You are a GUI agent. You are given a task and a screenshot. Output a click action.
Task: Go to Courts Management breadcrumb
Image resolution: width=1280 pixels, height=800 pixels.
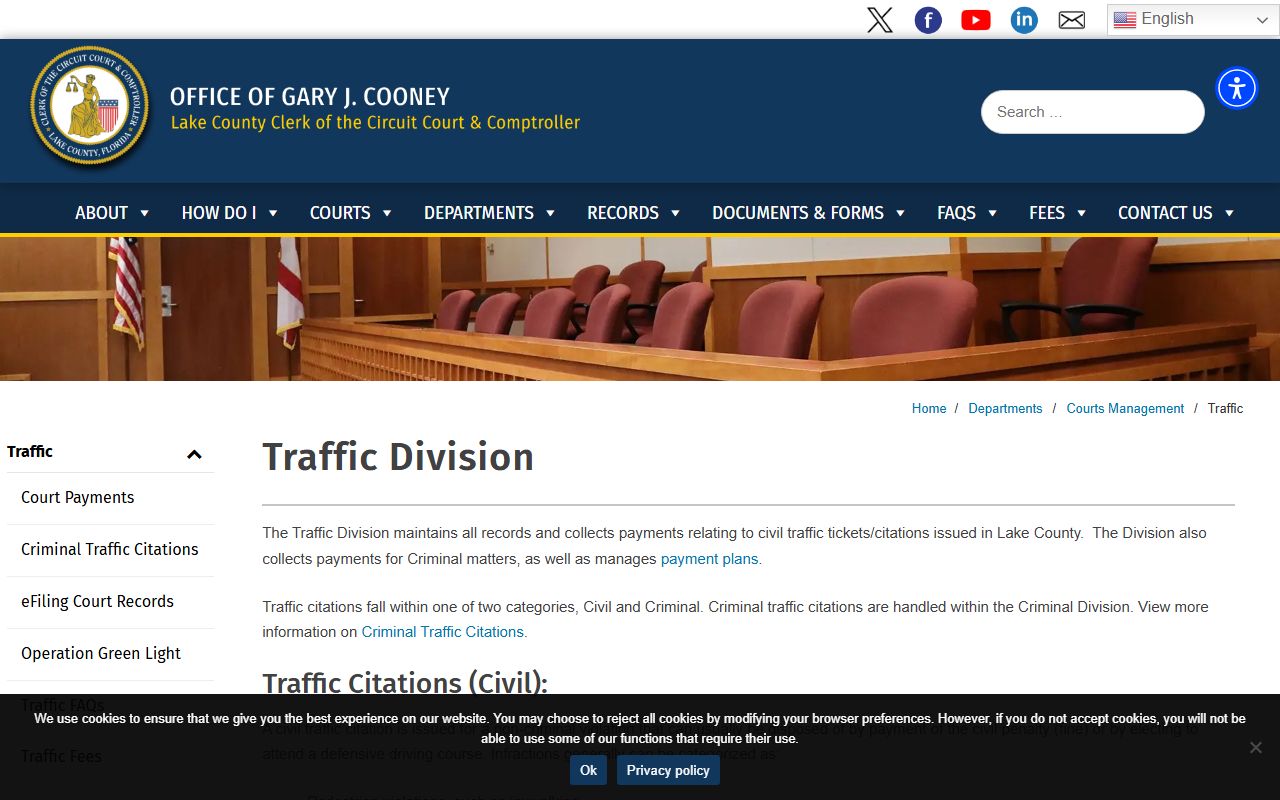point(1125,408)
